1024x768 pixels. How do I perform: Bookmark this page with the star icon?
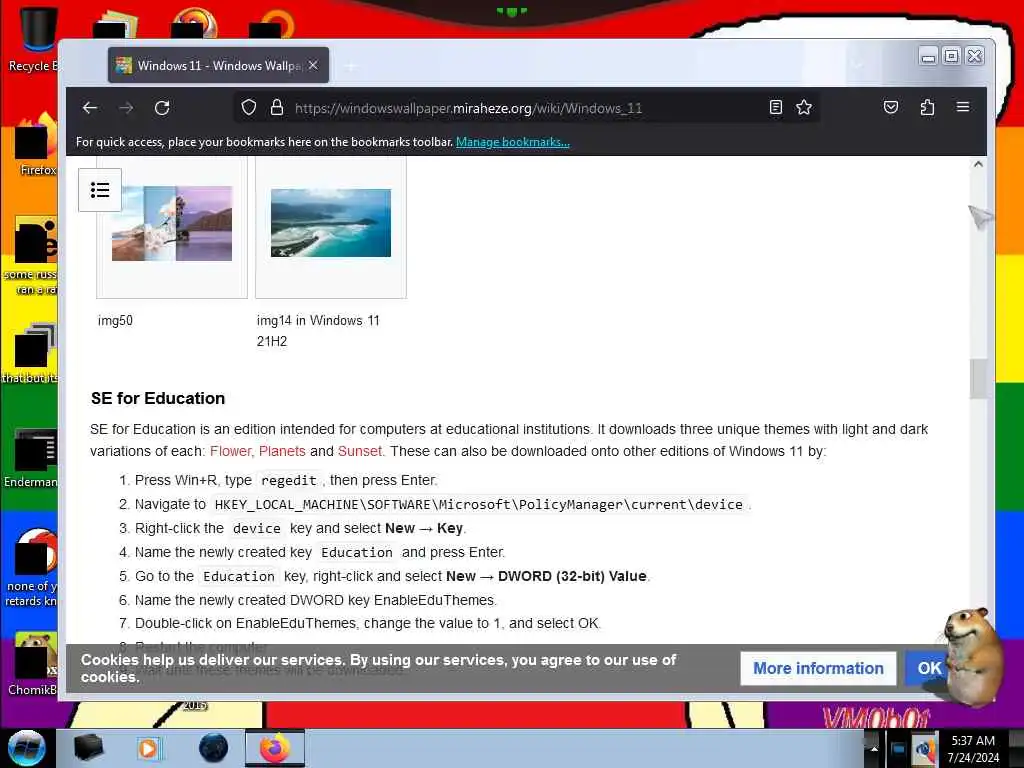(804, 108)
